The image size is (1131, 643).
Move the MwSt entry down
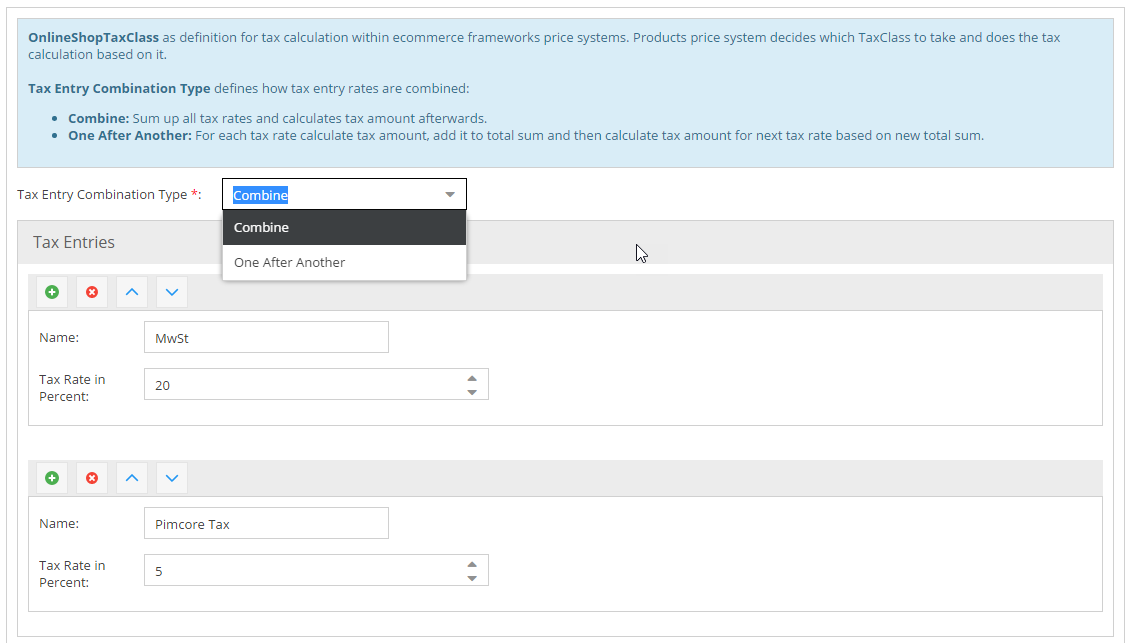click(x=172, y=292)
